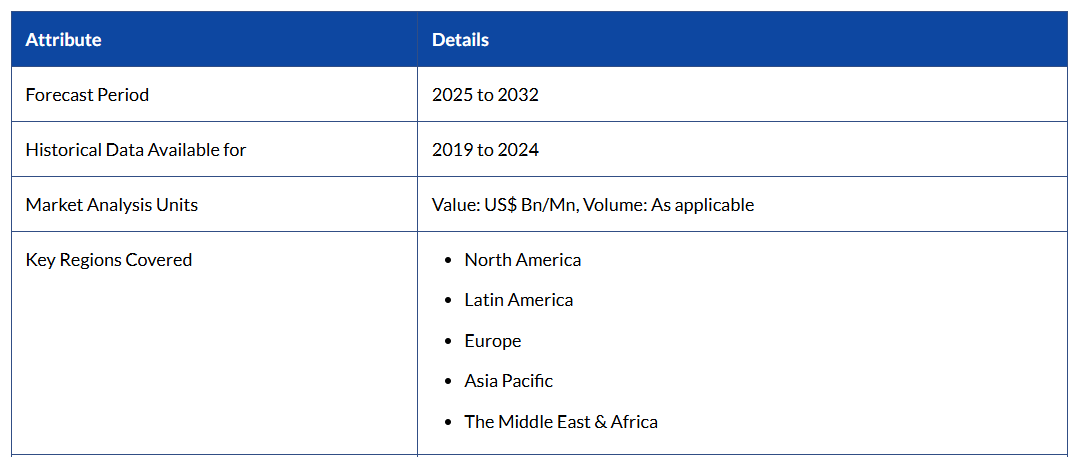Click The Middle East & Africa item
The width and height of the screenshot is (1072, 457).
coord(560,422)
